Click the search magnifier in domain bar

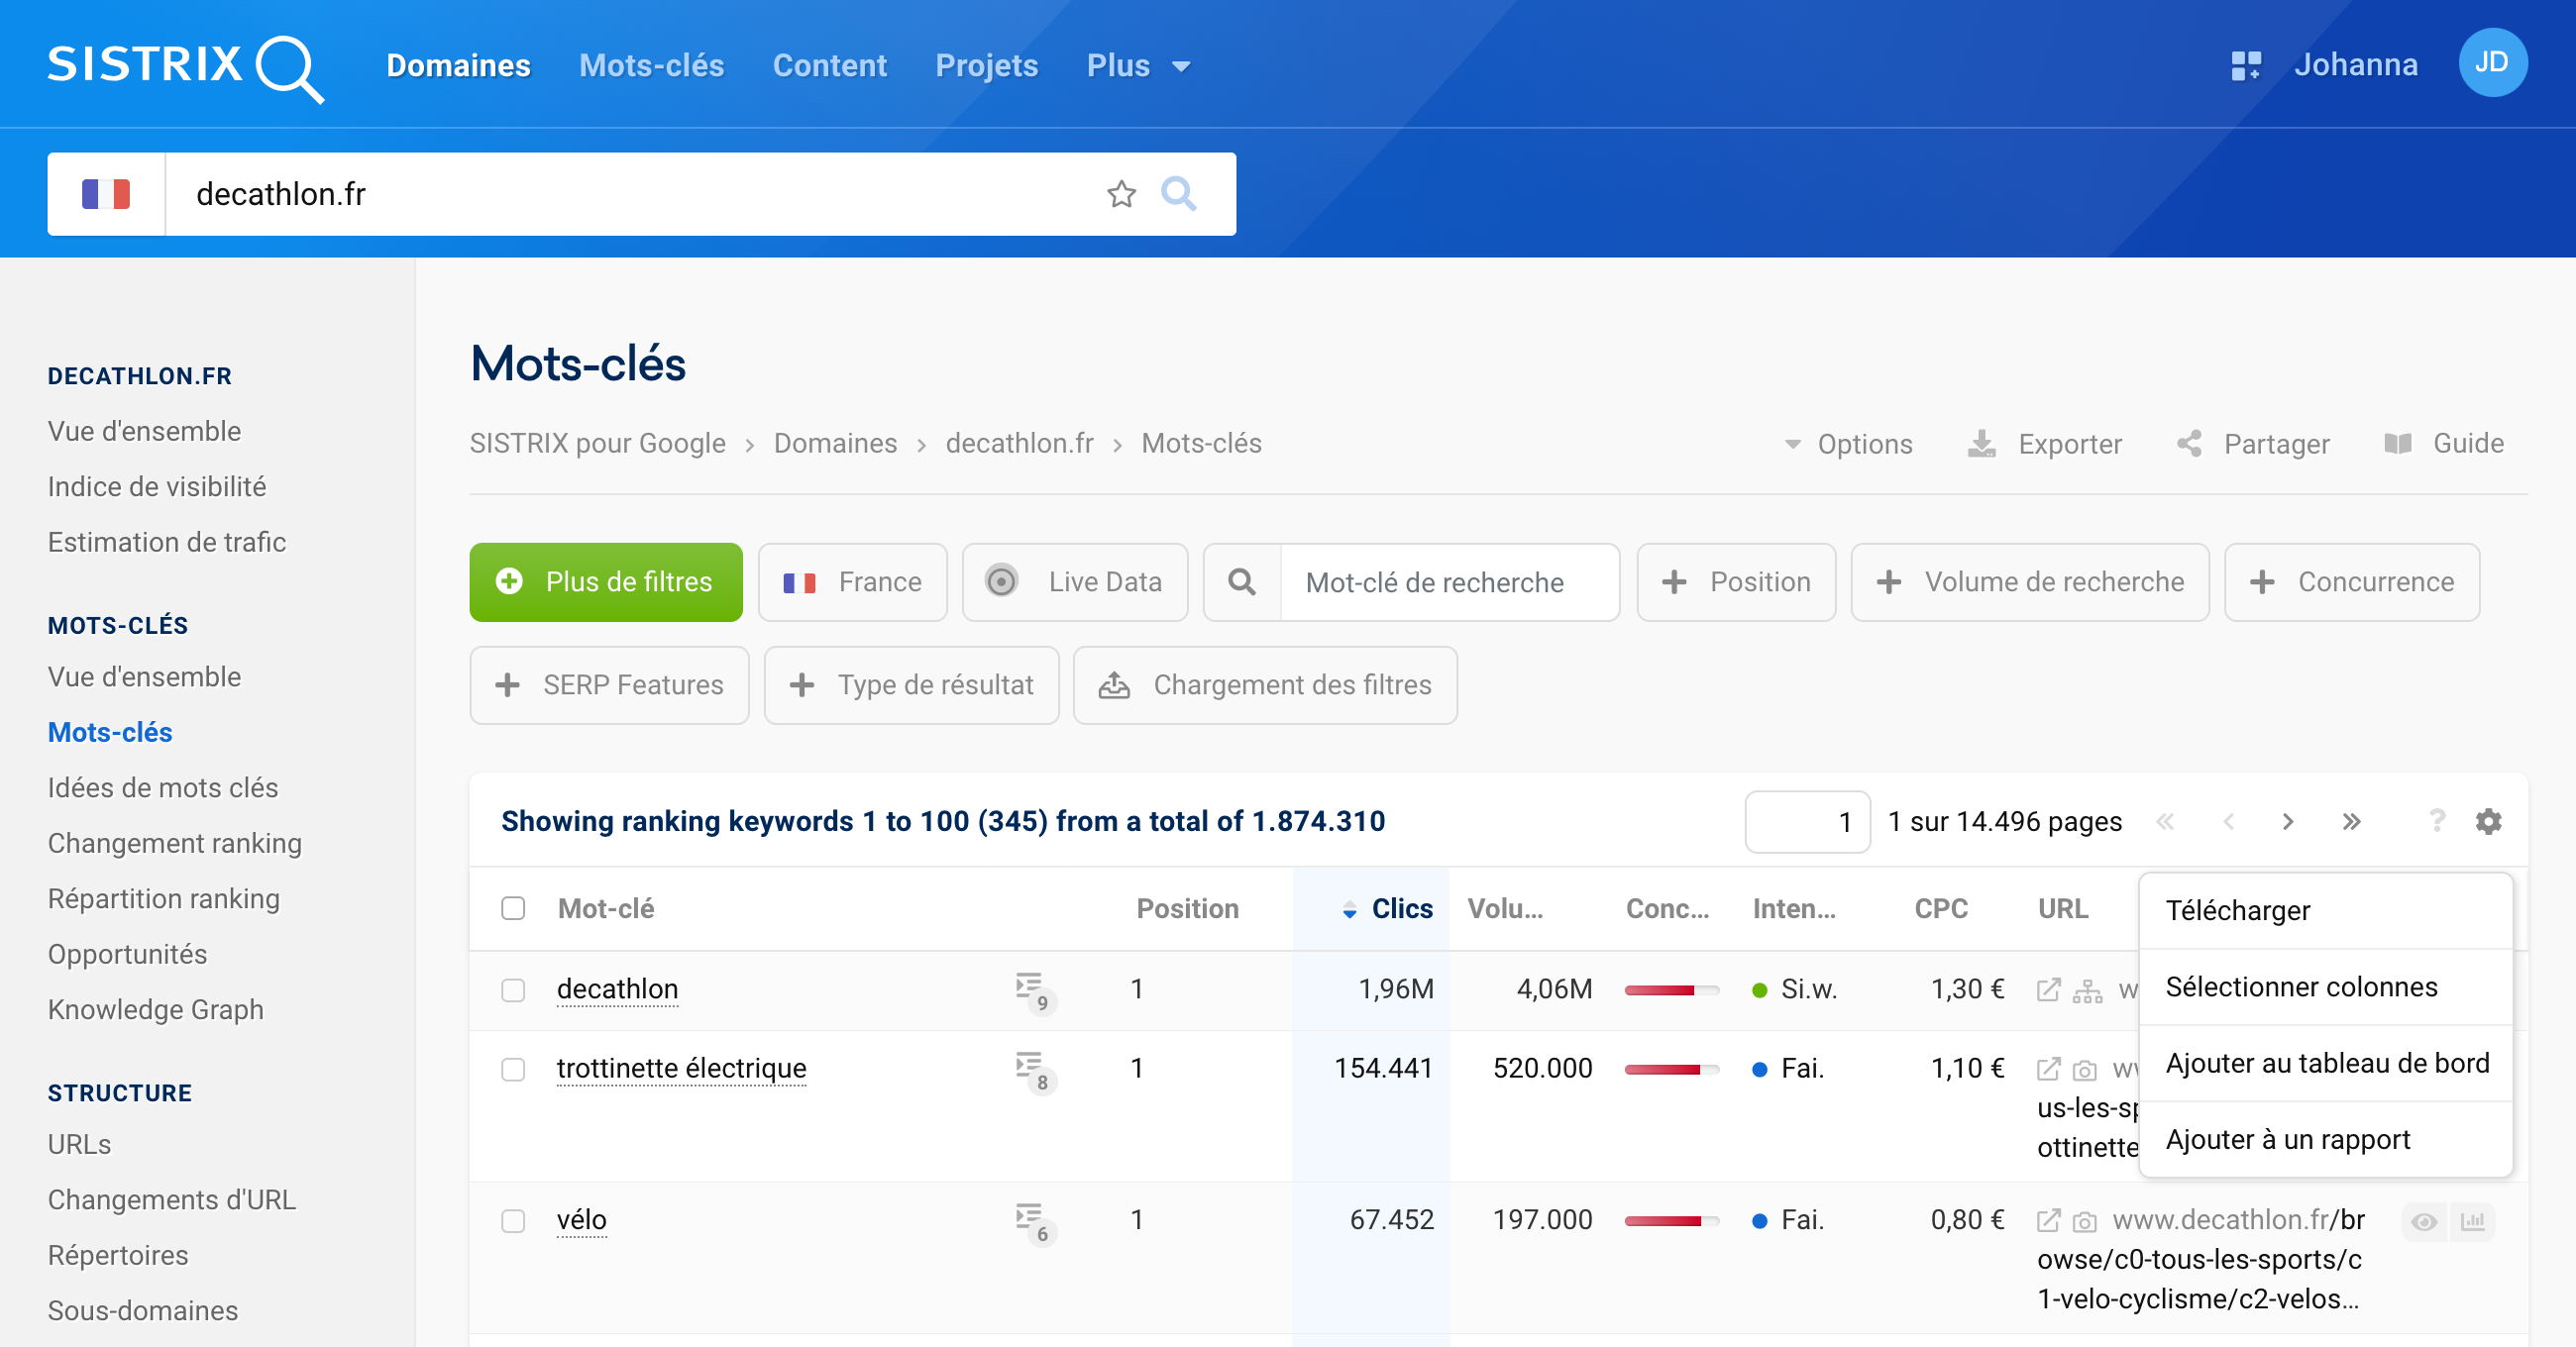pos(1178,194)
